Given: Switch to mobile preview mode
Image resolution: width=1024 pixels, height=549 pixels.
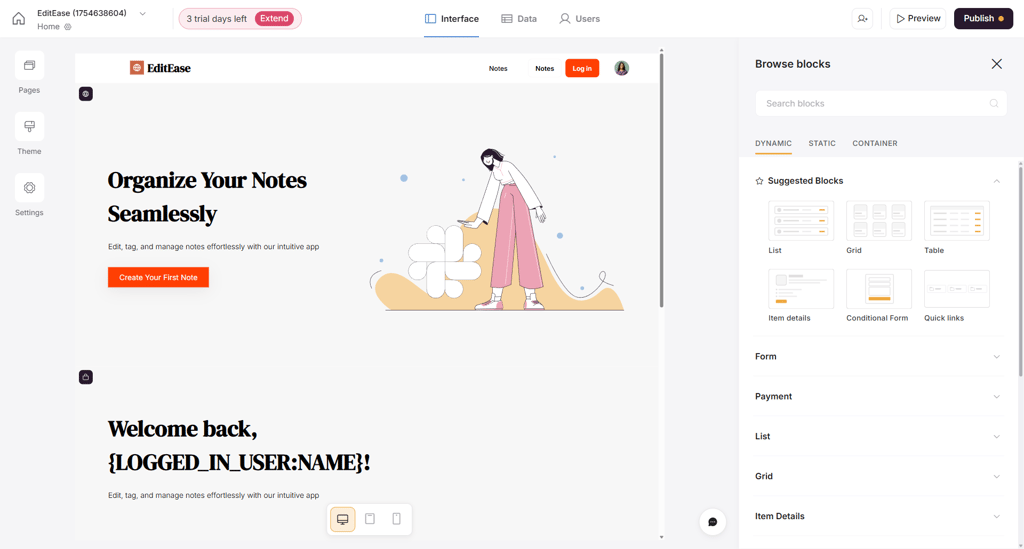Looking at the screenshot, I should coord(396,519).
